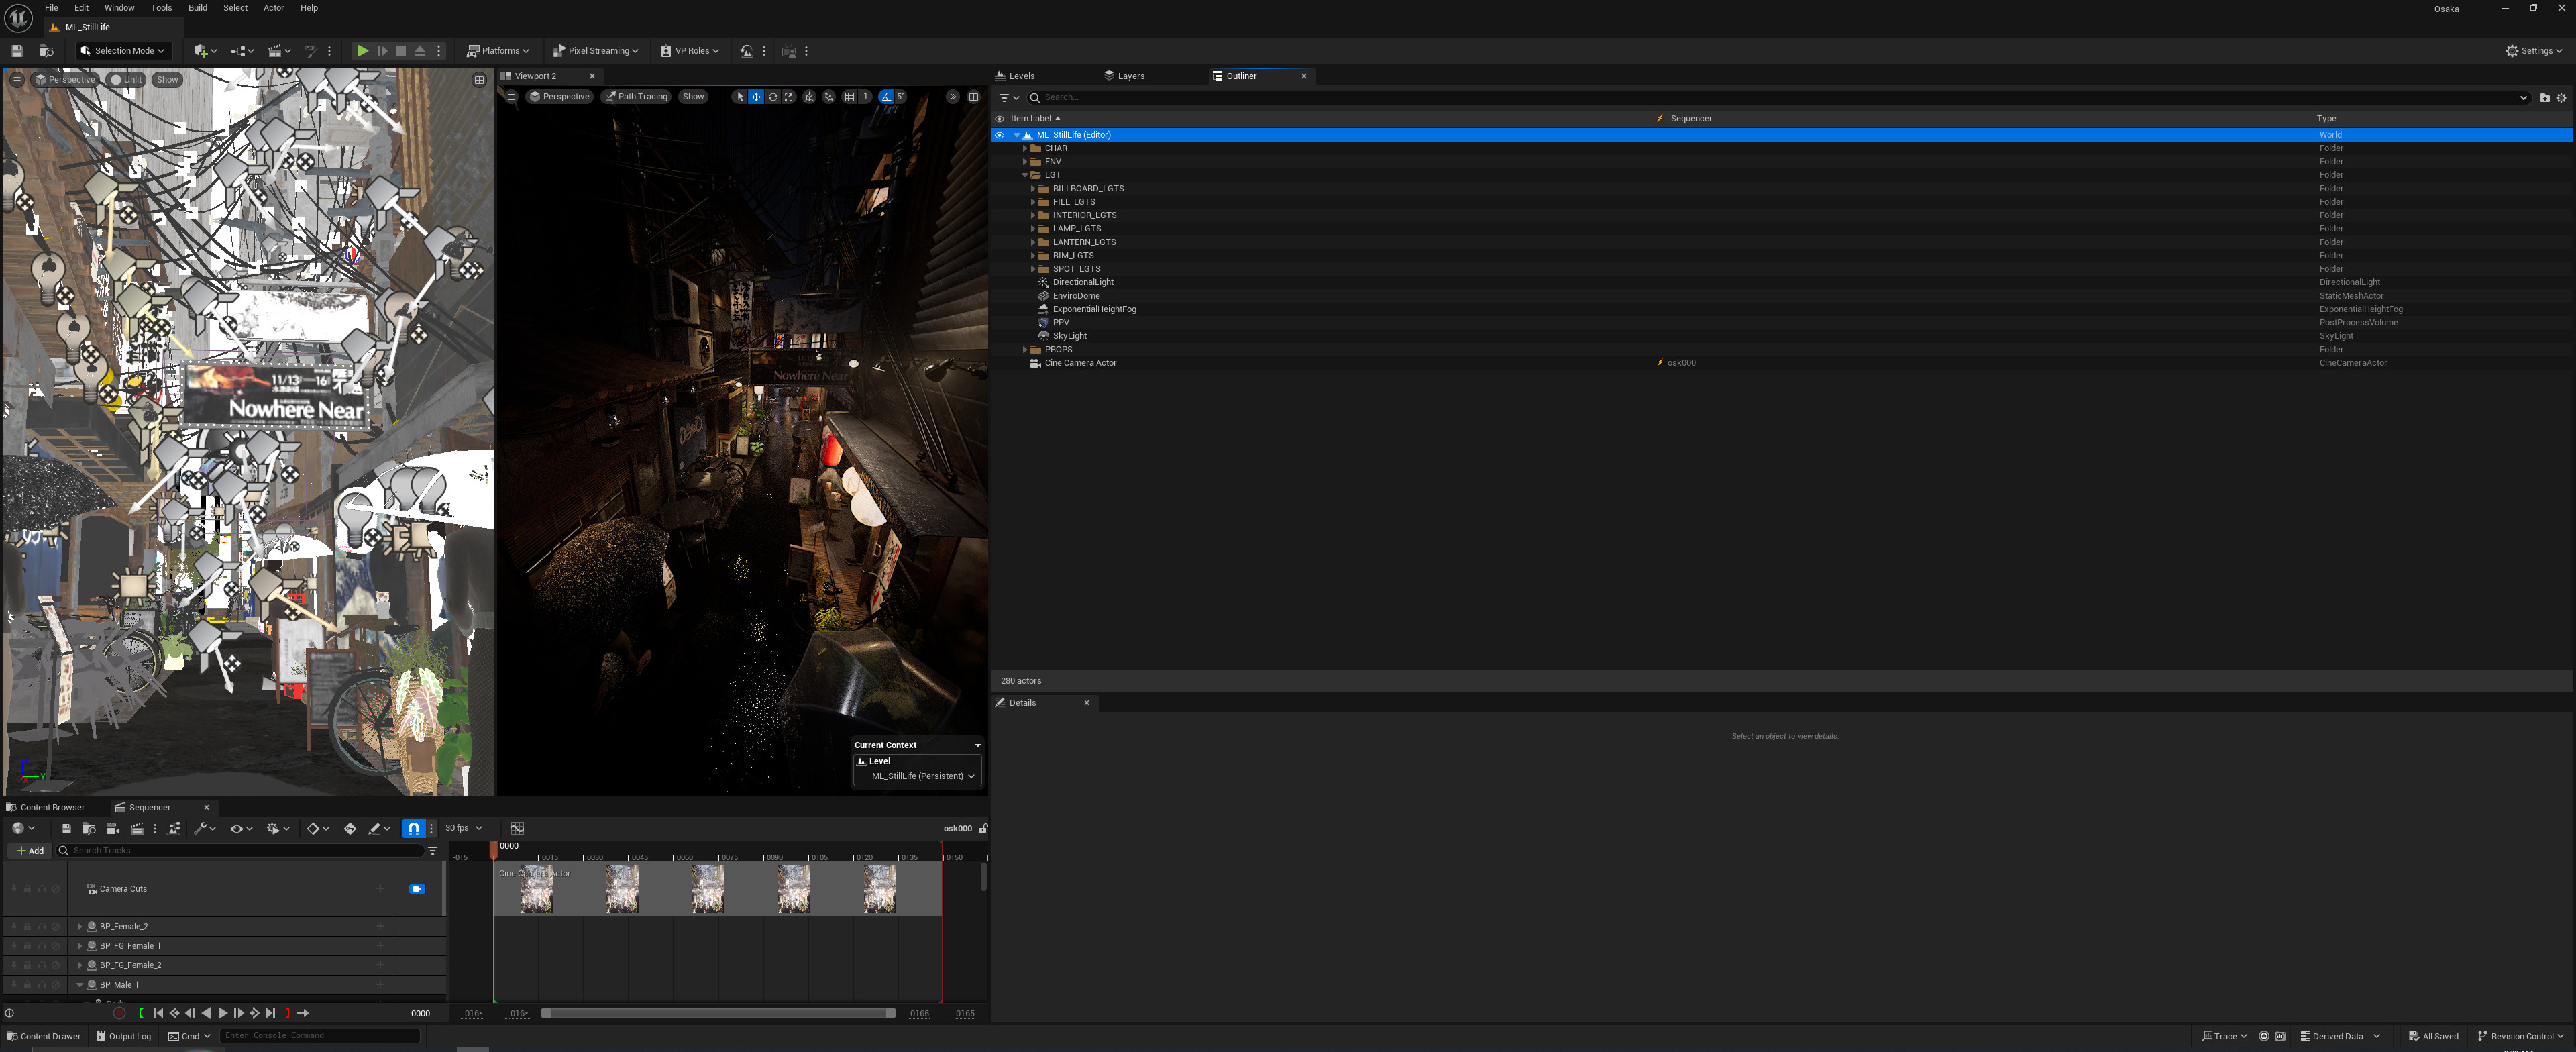Image resolution: width=2576 pixels, height=1052 pixels.
Task: Click the Viewport 2 layout maximize icon
Action: point(973,97)
